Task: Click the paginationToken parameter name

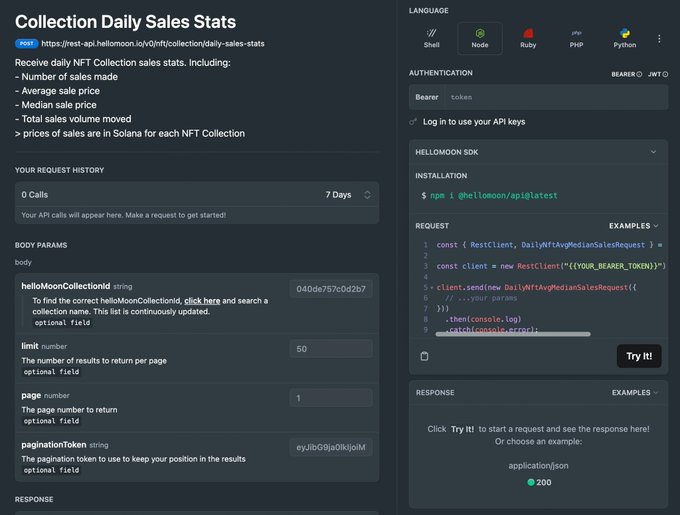Action: [x=54, y=444]
